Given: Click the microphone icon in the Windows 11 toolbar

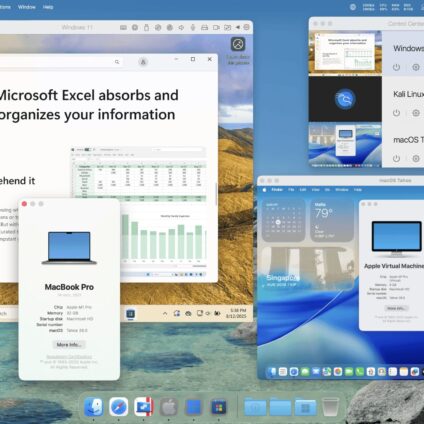Looking at the screenshot, I should point(193,28).
